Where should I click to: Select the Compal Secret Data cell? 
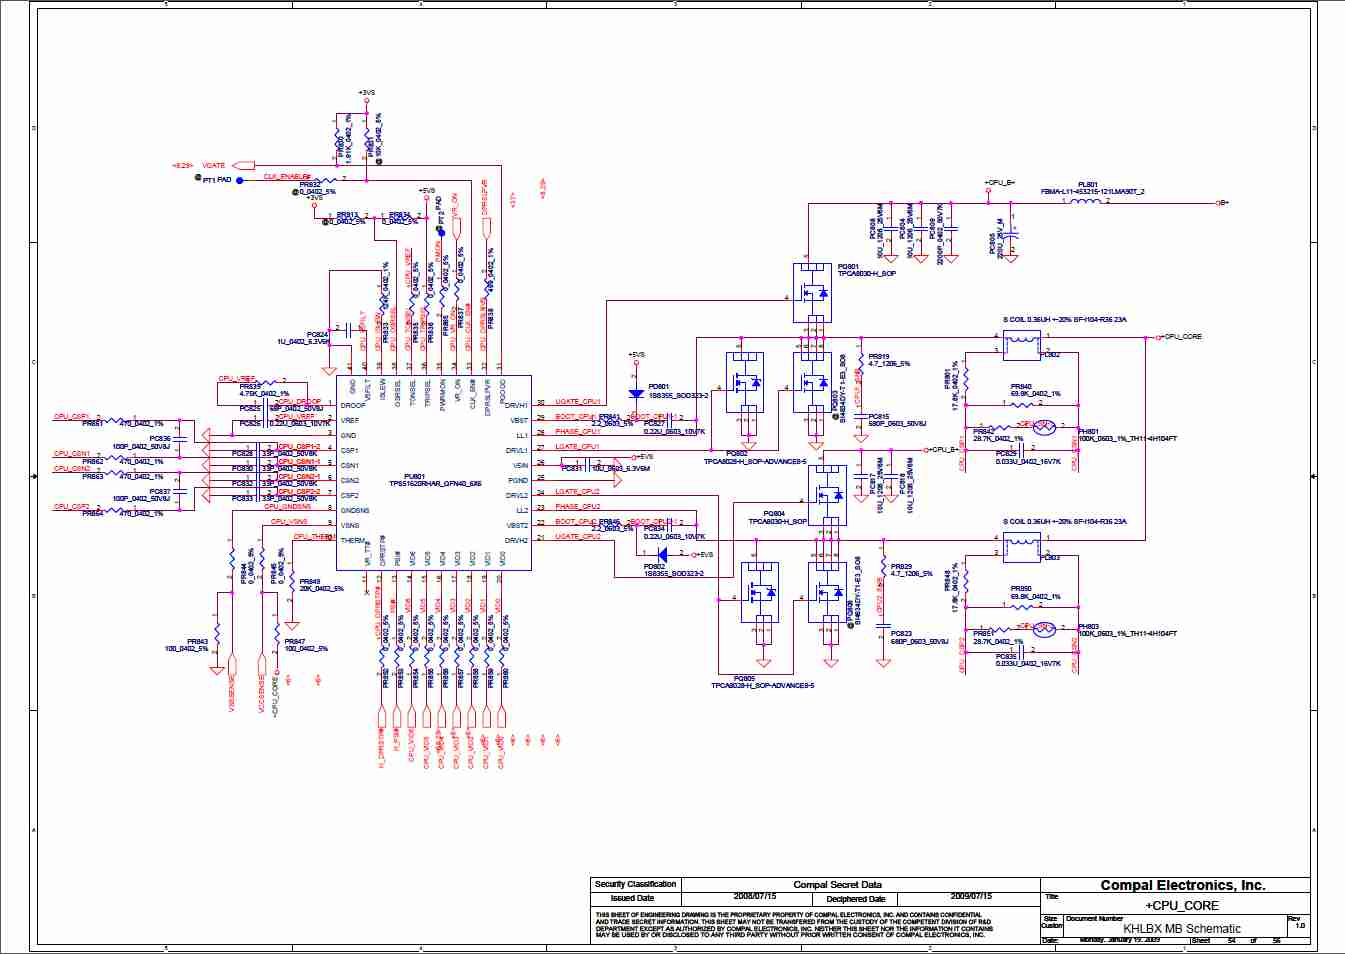pyautogui.click(x=837, y=885)
